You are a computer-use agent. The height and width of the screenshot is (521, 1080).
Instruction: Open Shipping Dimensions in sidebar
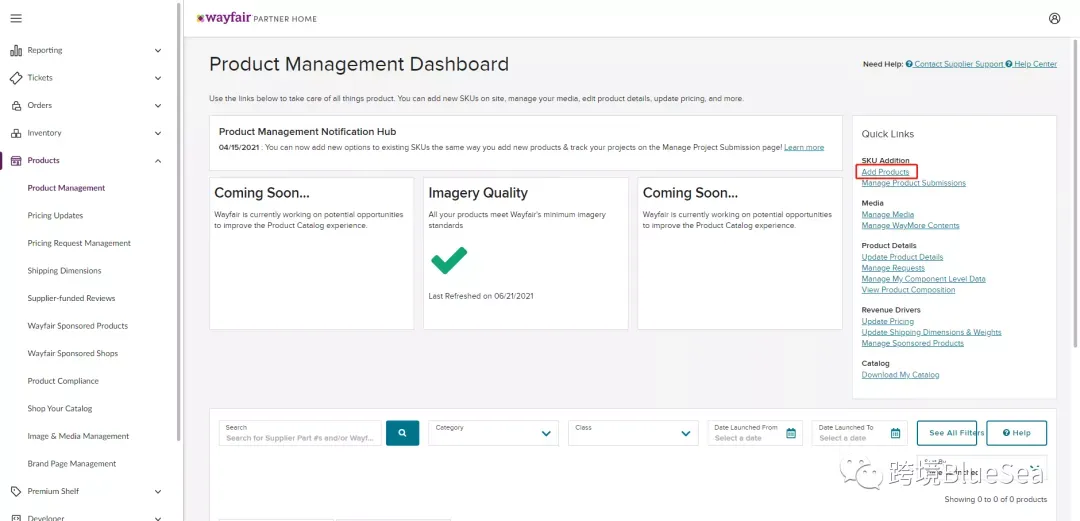[x=64, y=271]
